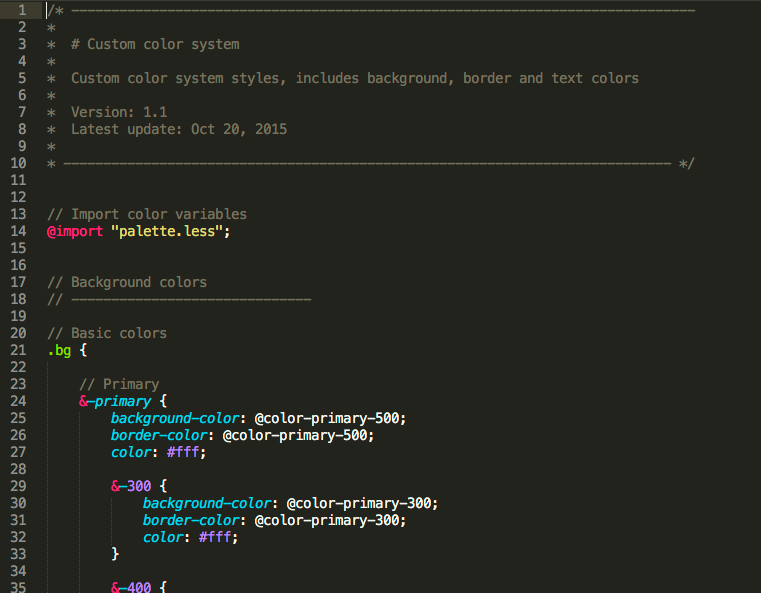Click the "Latest update: Oct 20, 2015" comment
761x593 pixels.
coord(179,129)
